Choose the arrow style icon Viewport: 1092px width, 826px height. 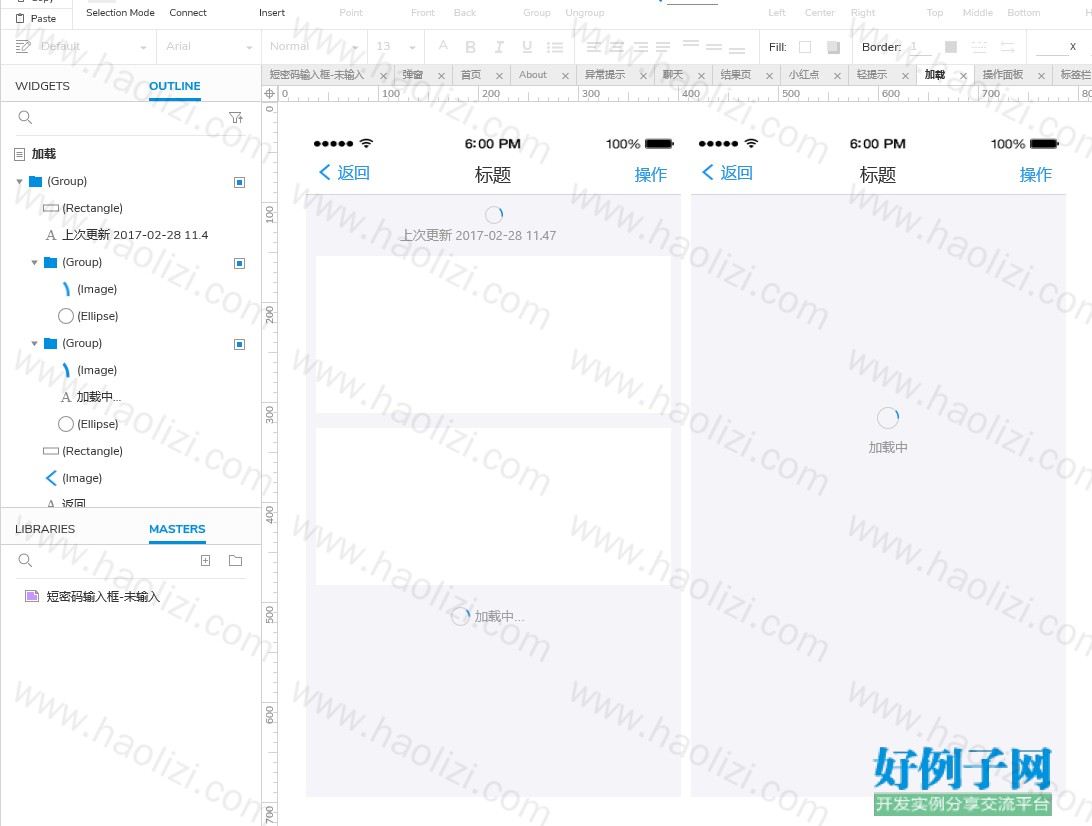(x=1007, y=47)
